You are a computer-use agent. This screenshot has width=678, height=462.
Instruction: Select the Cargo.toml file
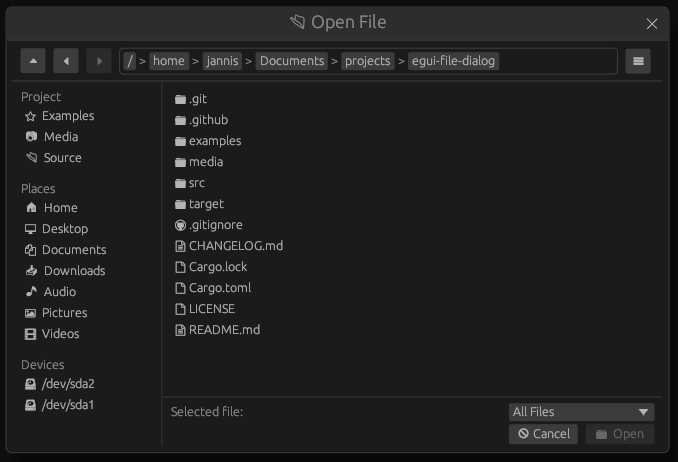click(219, 288)
